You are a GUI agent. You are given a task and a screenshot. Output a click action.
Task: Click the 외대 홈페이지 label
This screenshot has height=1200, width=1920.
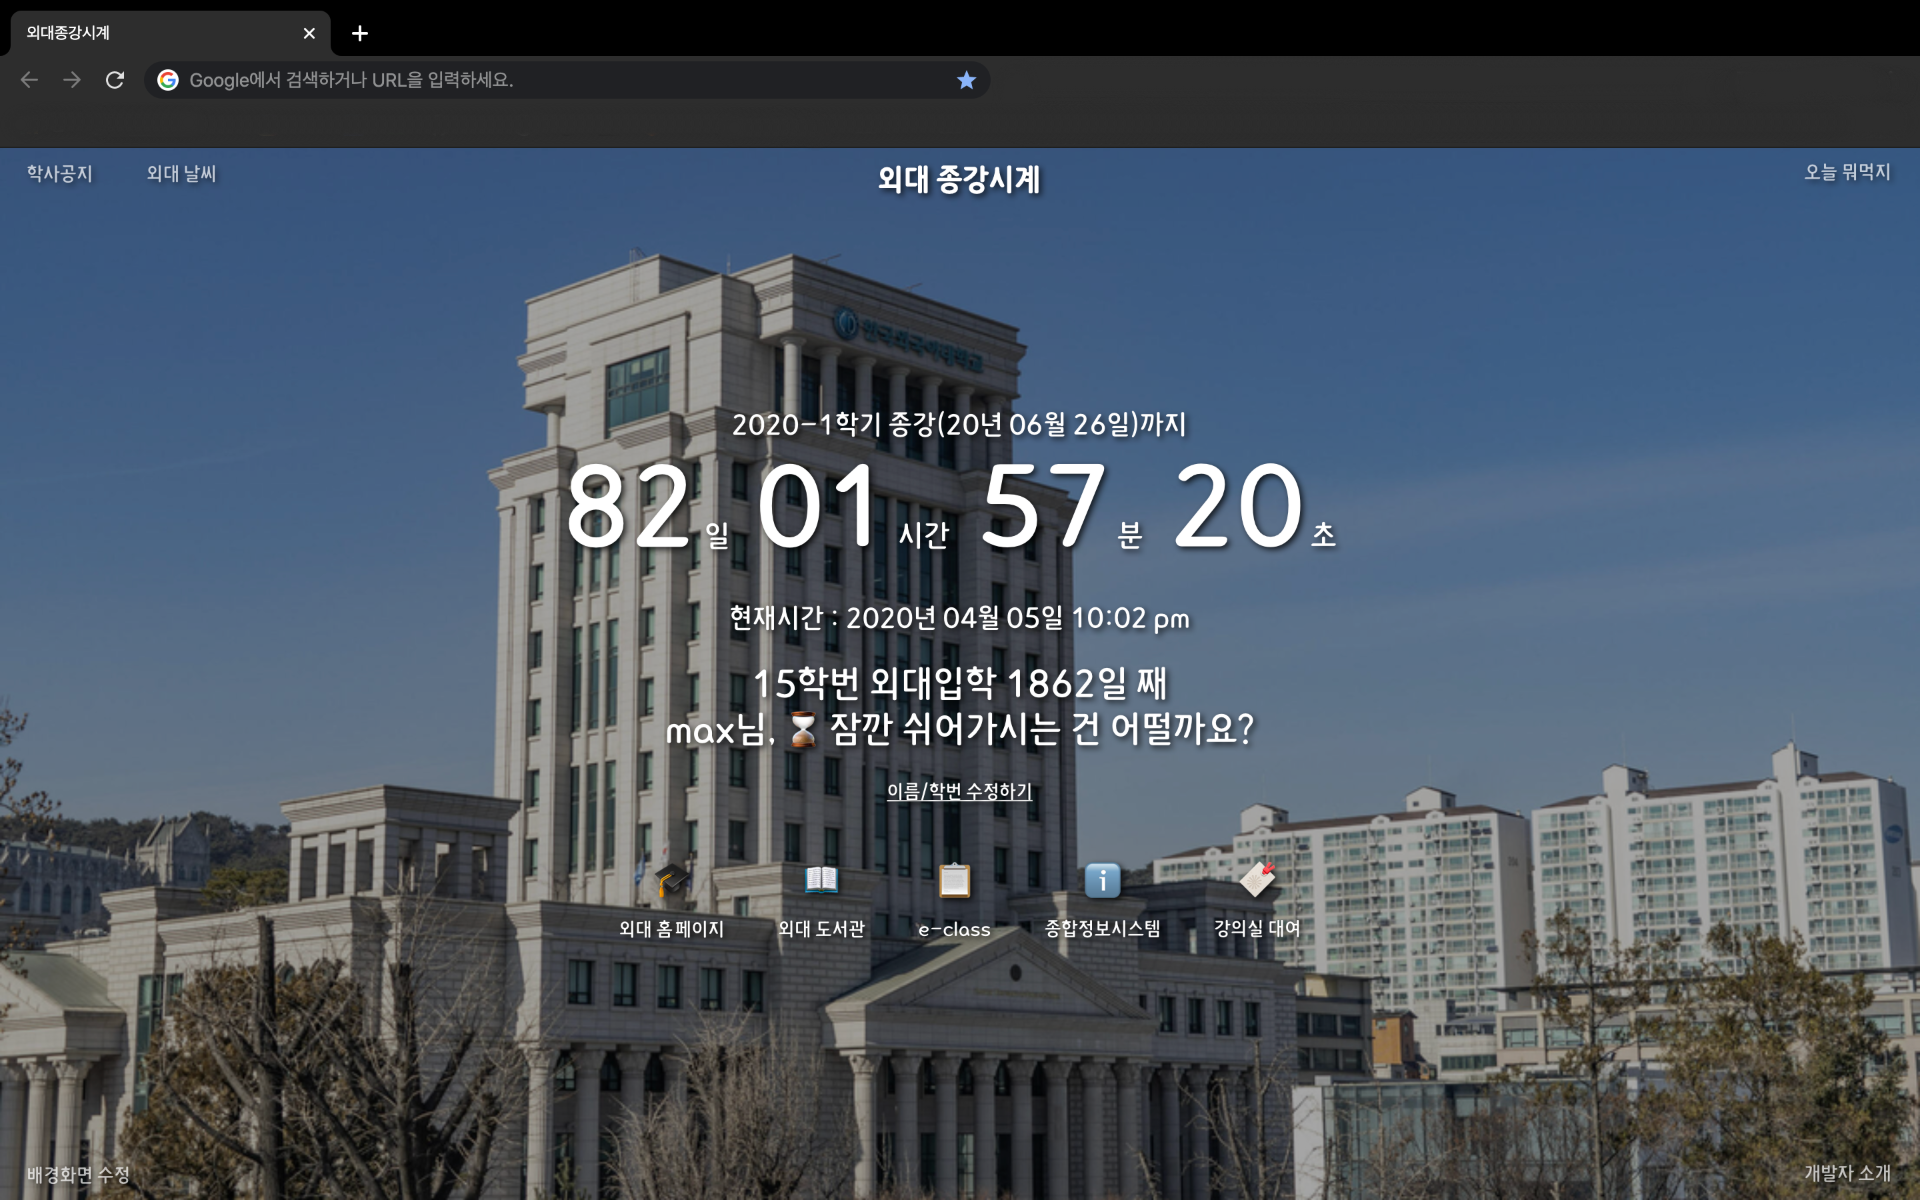pyautogui.click(x=671, y=929)
